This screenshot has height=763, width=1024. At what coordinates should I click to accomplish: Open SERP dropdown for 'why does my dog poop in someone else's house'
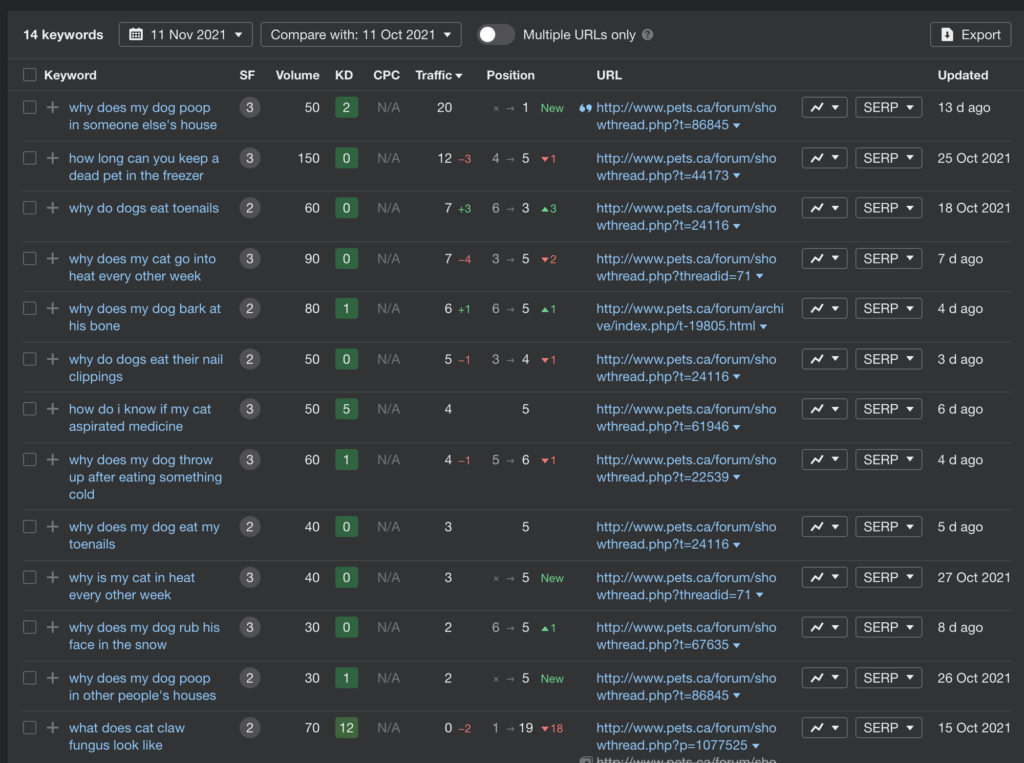(x=888, y=107)
